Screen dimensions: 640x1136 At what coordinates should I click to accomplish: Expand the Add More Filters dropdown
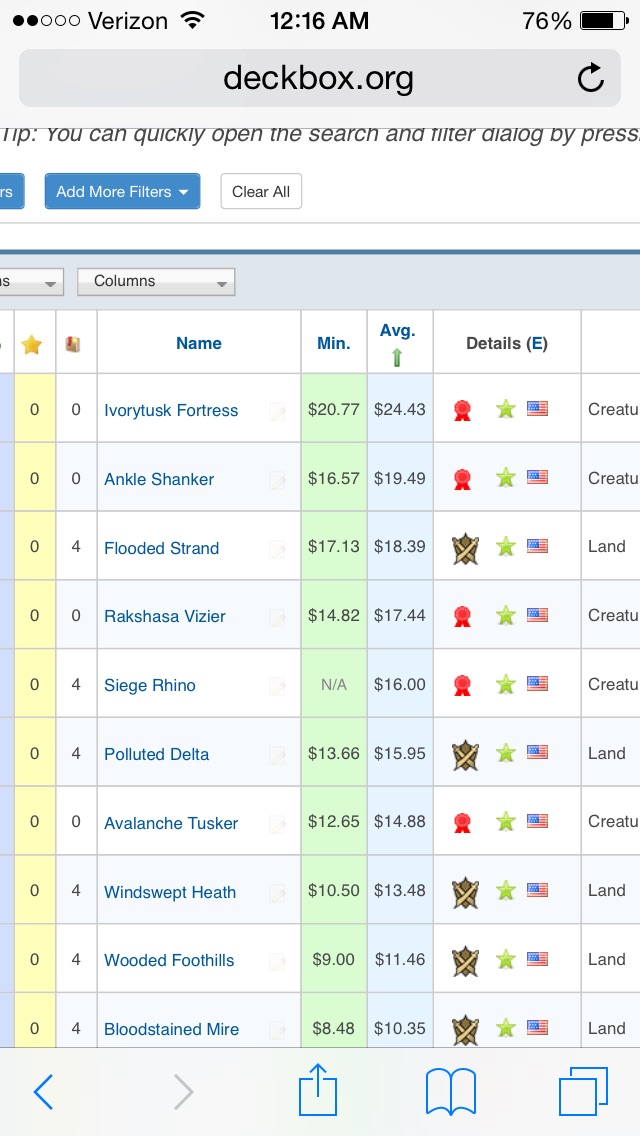pos(122,192)
